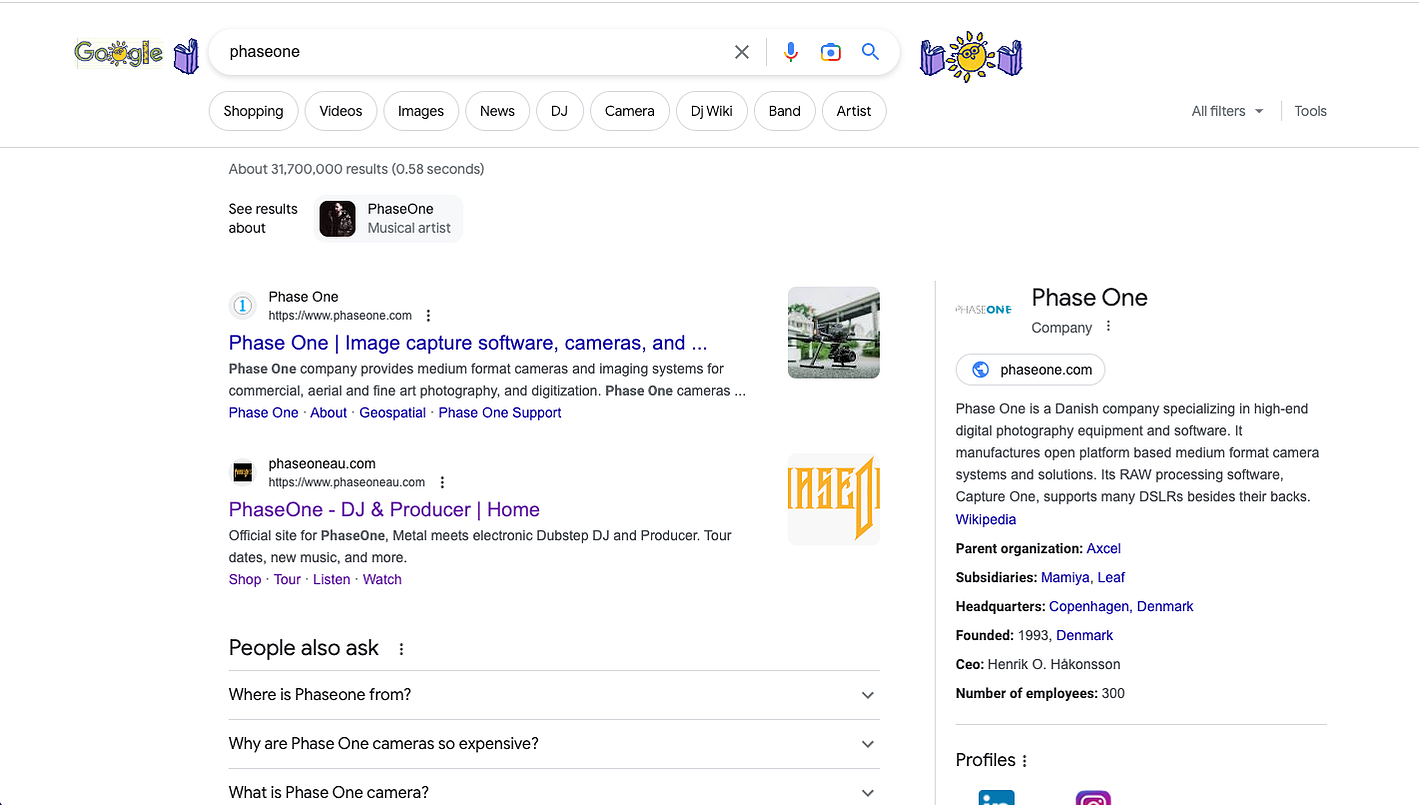Screen dimensions: 1419x805
Task: Open PhaseOne DJ & Producer Home result
Action: point(384,510)
